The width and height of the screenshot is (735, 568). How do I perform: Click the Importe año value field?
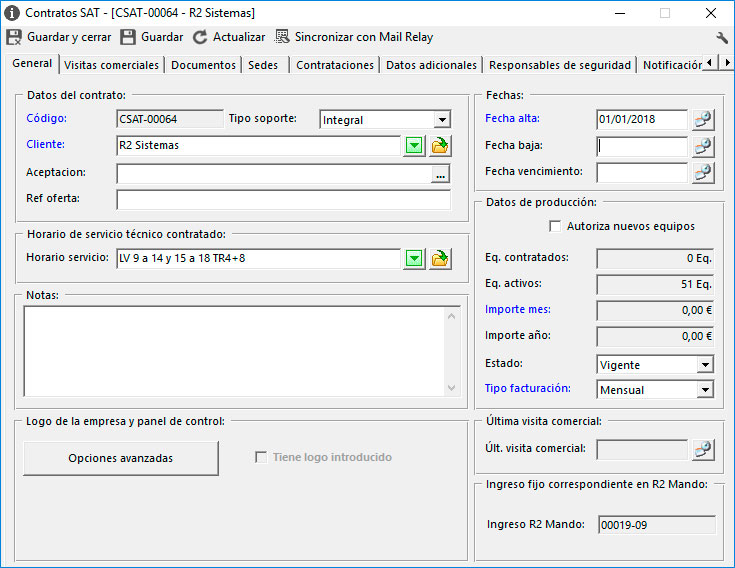point(655,336)
